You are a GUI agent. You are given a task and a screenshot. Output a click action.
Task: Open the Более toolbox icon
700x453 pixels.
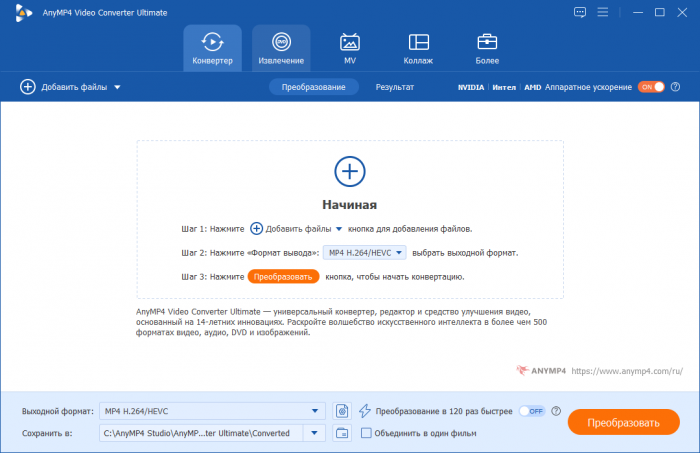click(x=487, y=48)
